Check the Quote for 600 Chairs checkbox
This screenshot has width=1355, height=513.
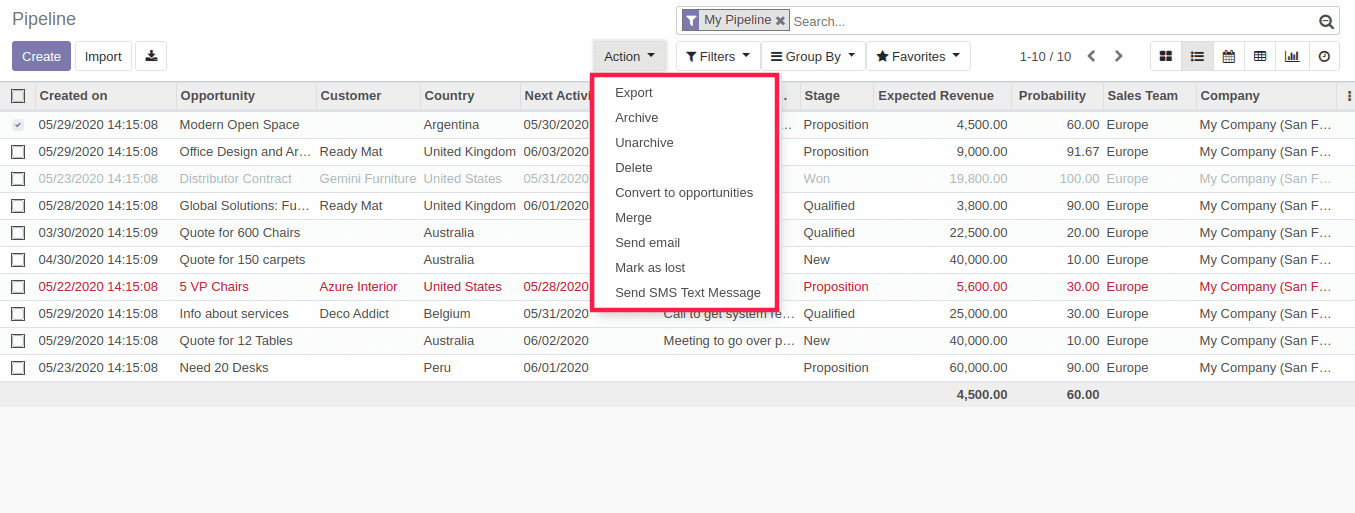[18, 233]
